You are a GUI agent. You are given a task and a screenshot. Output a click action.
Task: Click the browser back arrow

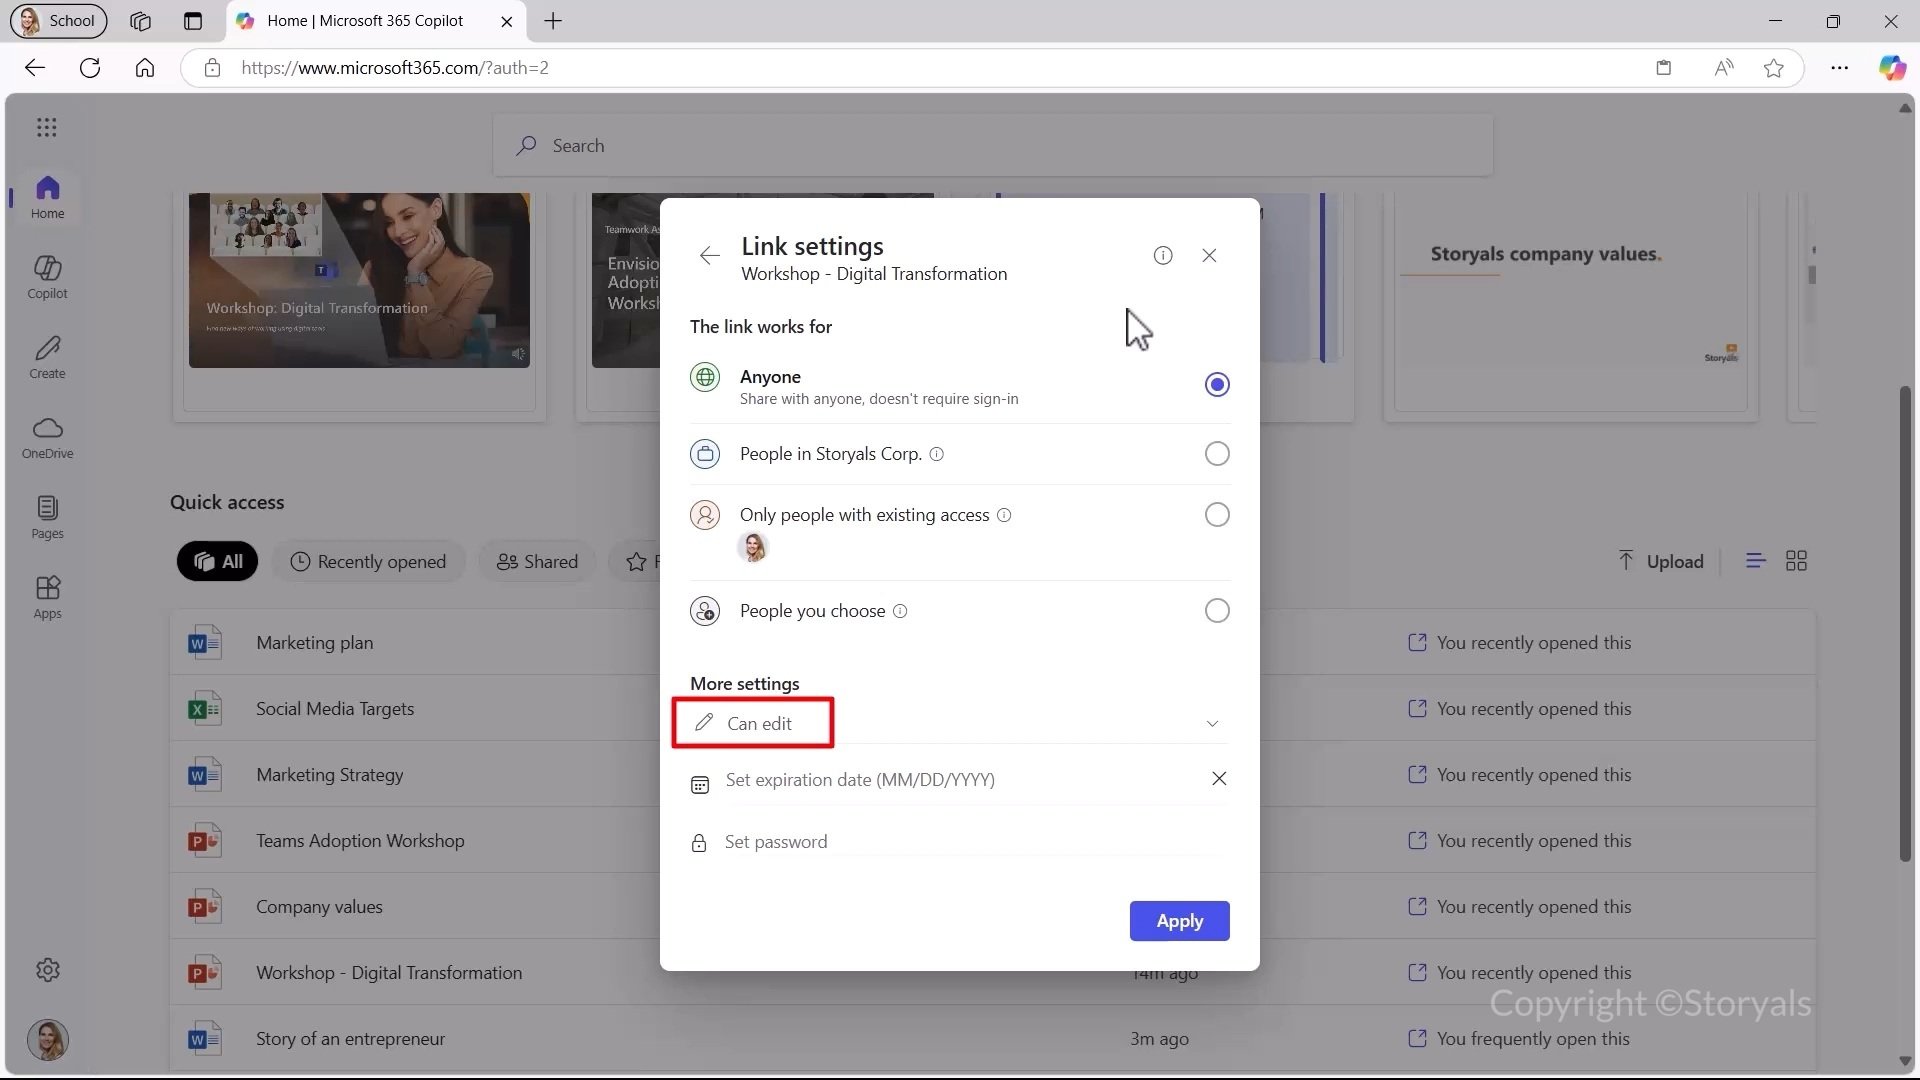[x=35, y=68]
